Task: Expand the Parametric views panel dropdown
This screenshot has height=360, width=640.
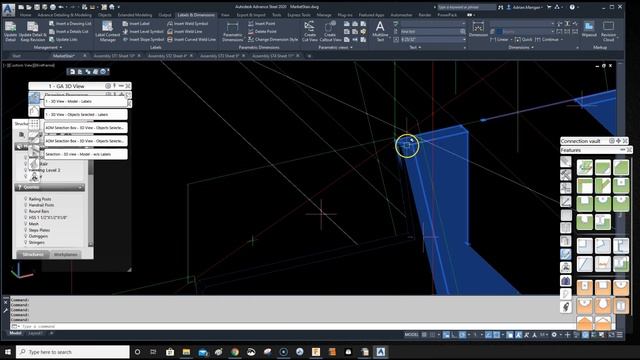Action: tap(335, 48)
